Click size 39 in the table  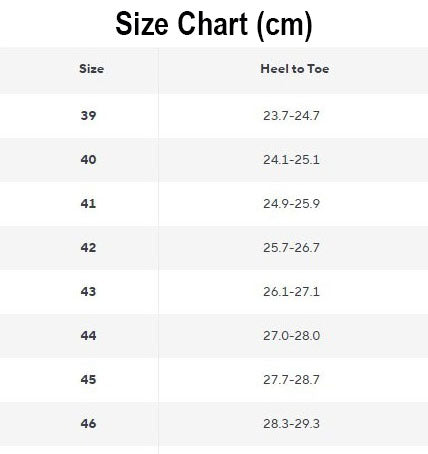[x=88, y=116]
